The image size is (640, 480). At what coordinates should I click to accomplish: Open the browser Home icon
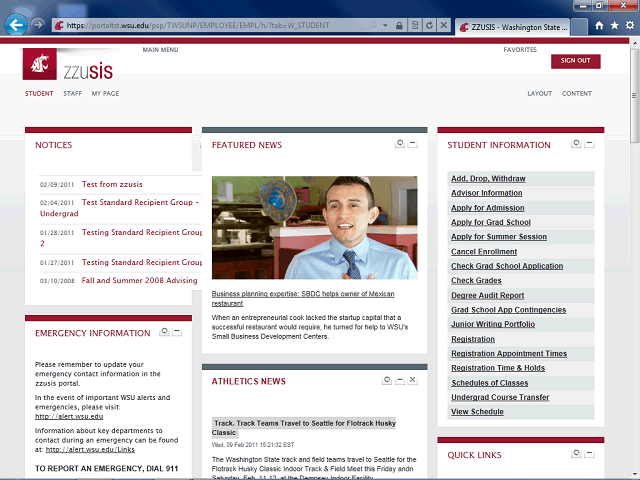(x=599, y=26)
